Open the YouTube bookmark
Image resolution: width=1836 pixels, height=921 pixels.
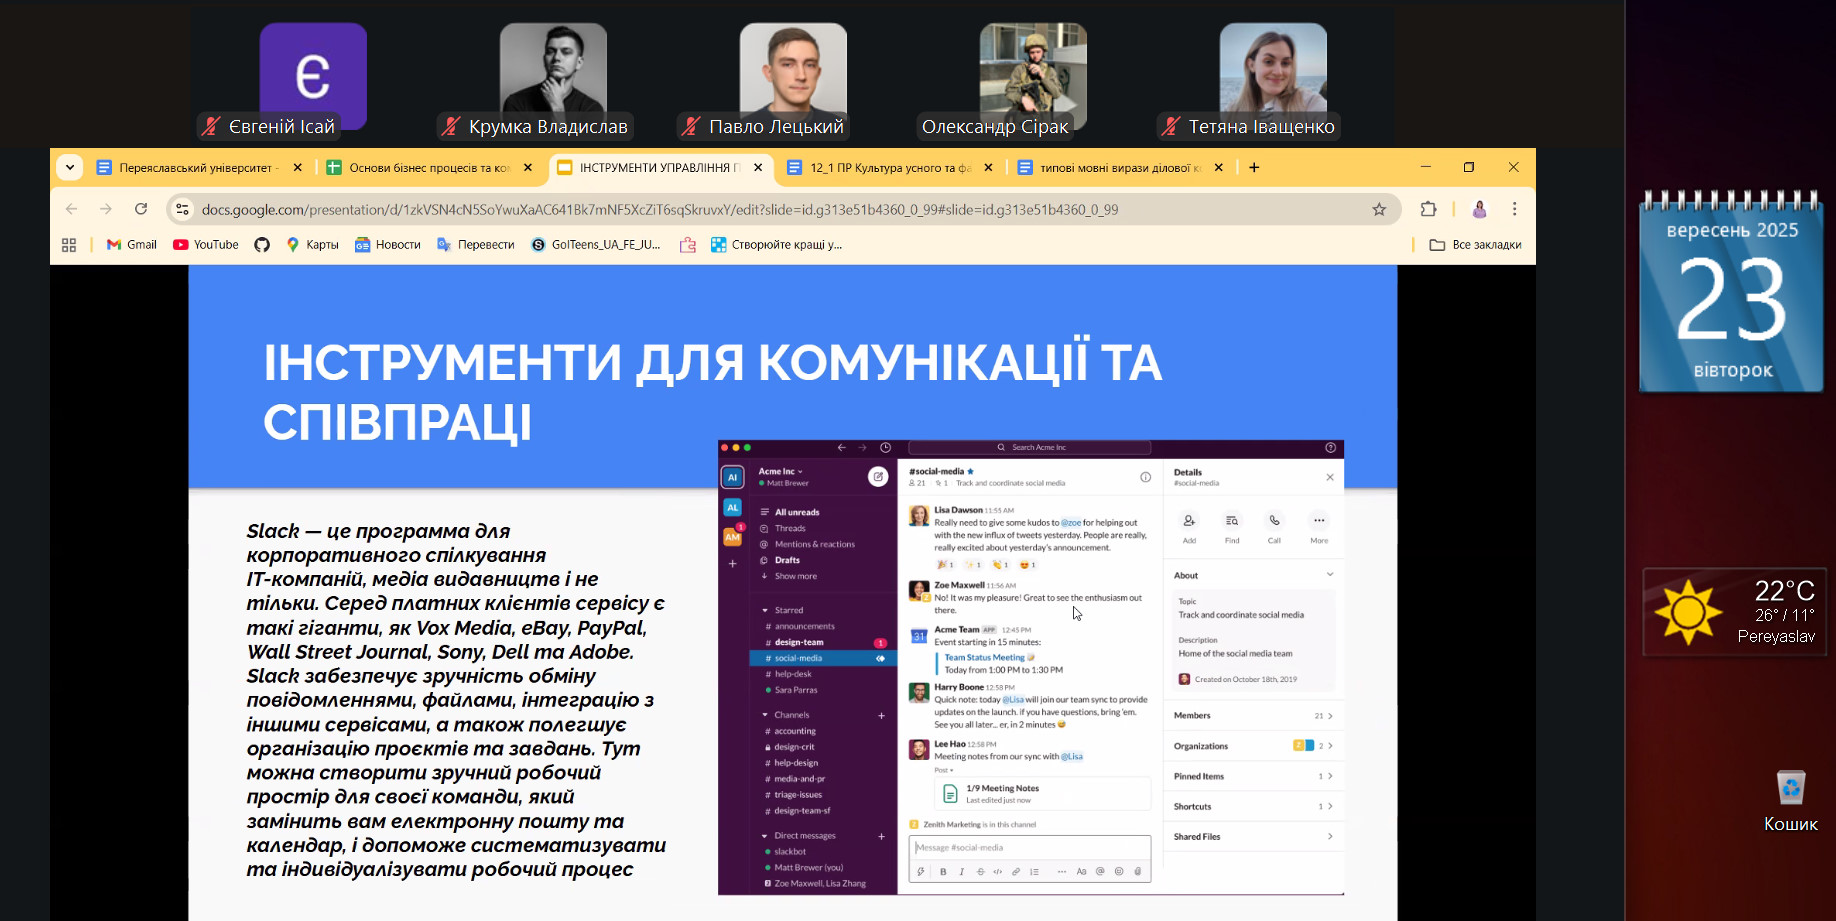pos(206,245)
